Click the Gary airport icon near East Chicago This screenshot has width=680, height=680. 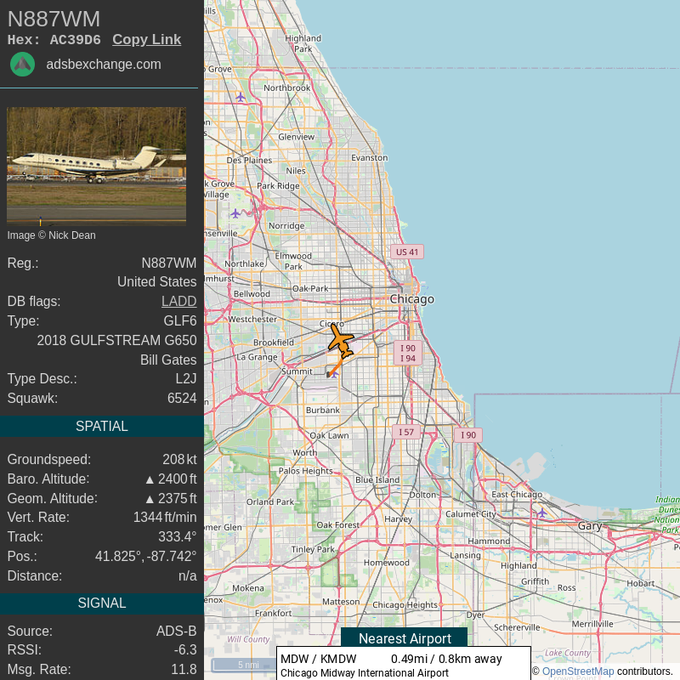542,513
